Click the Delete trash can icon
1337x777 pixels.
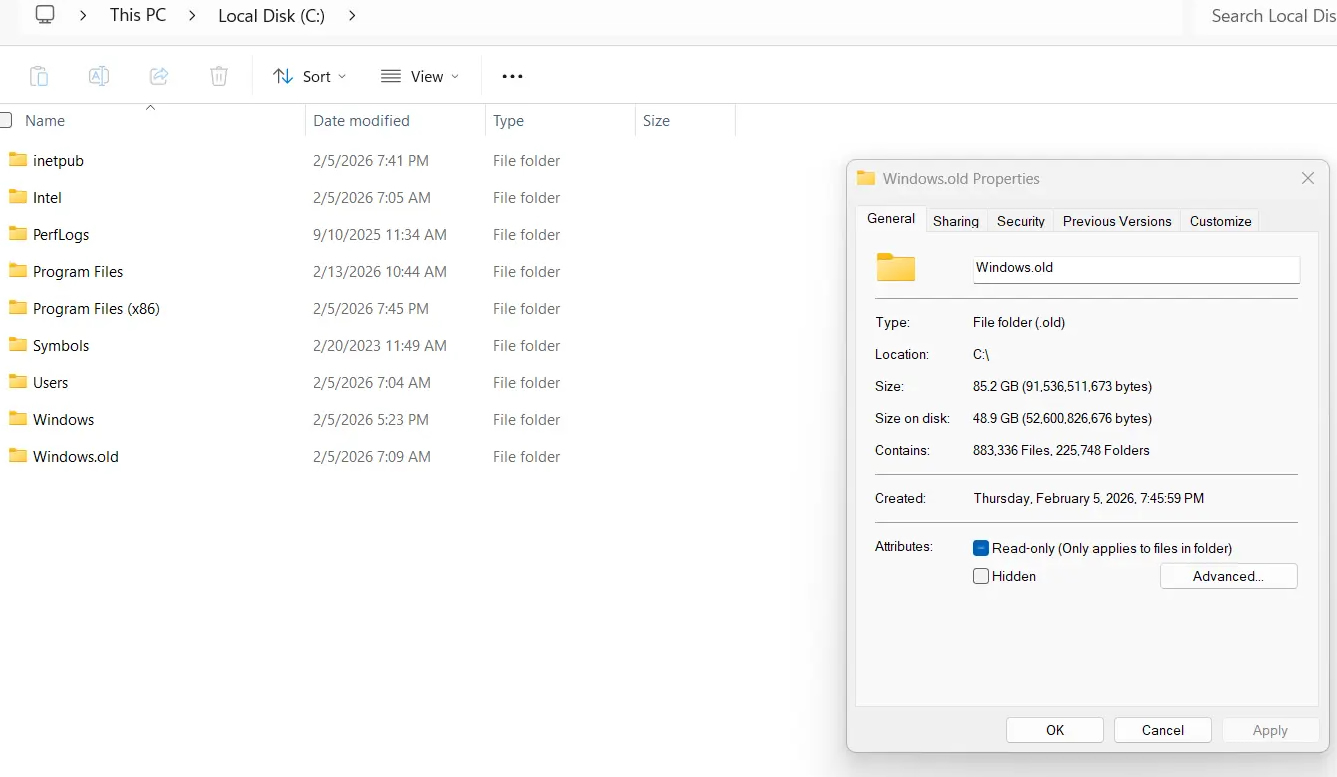219,76
